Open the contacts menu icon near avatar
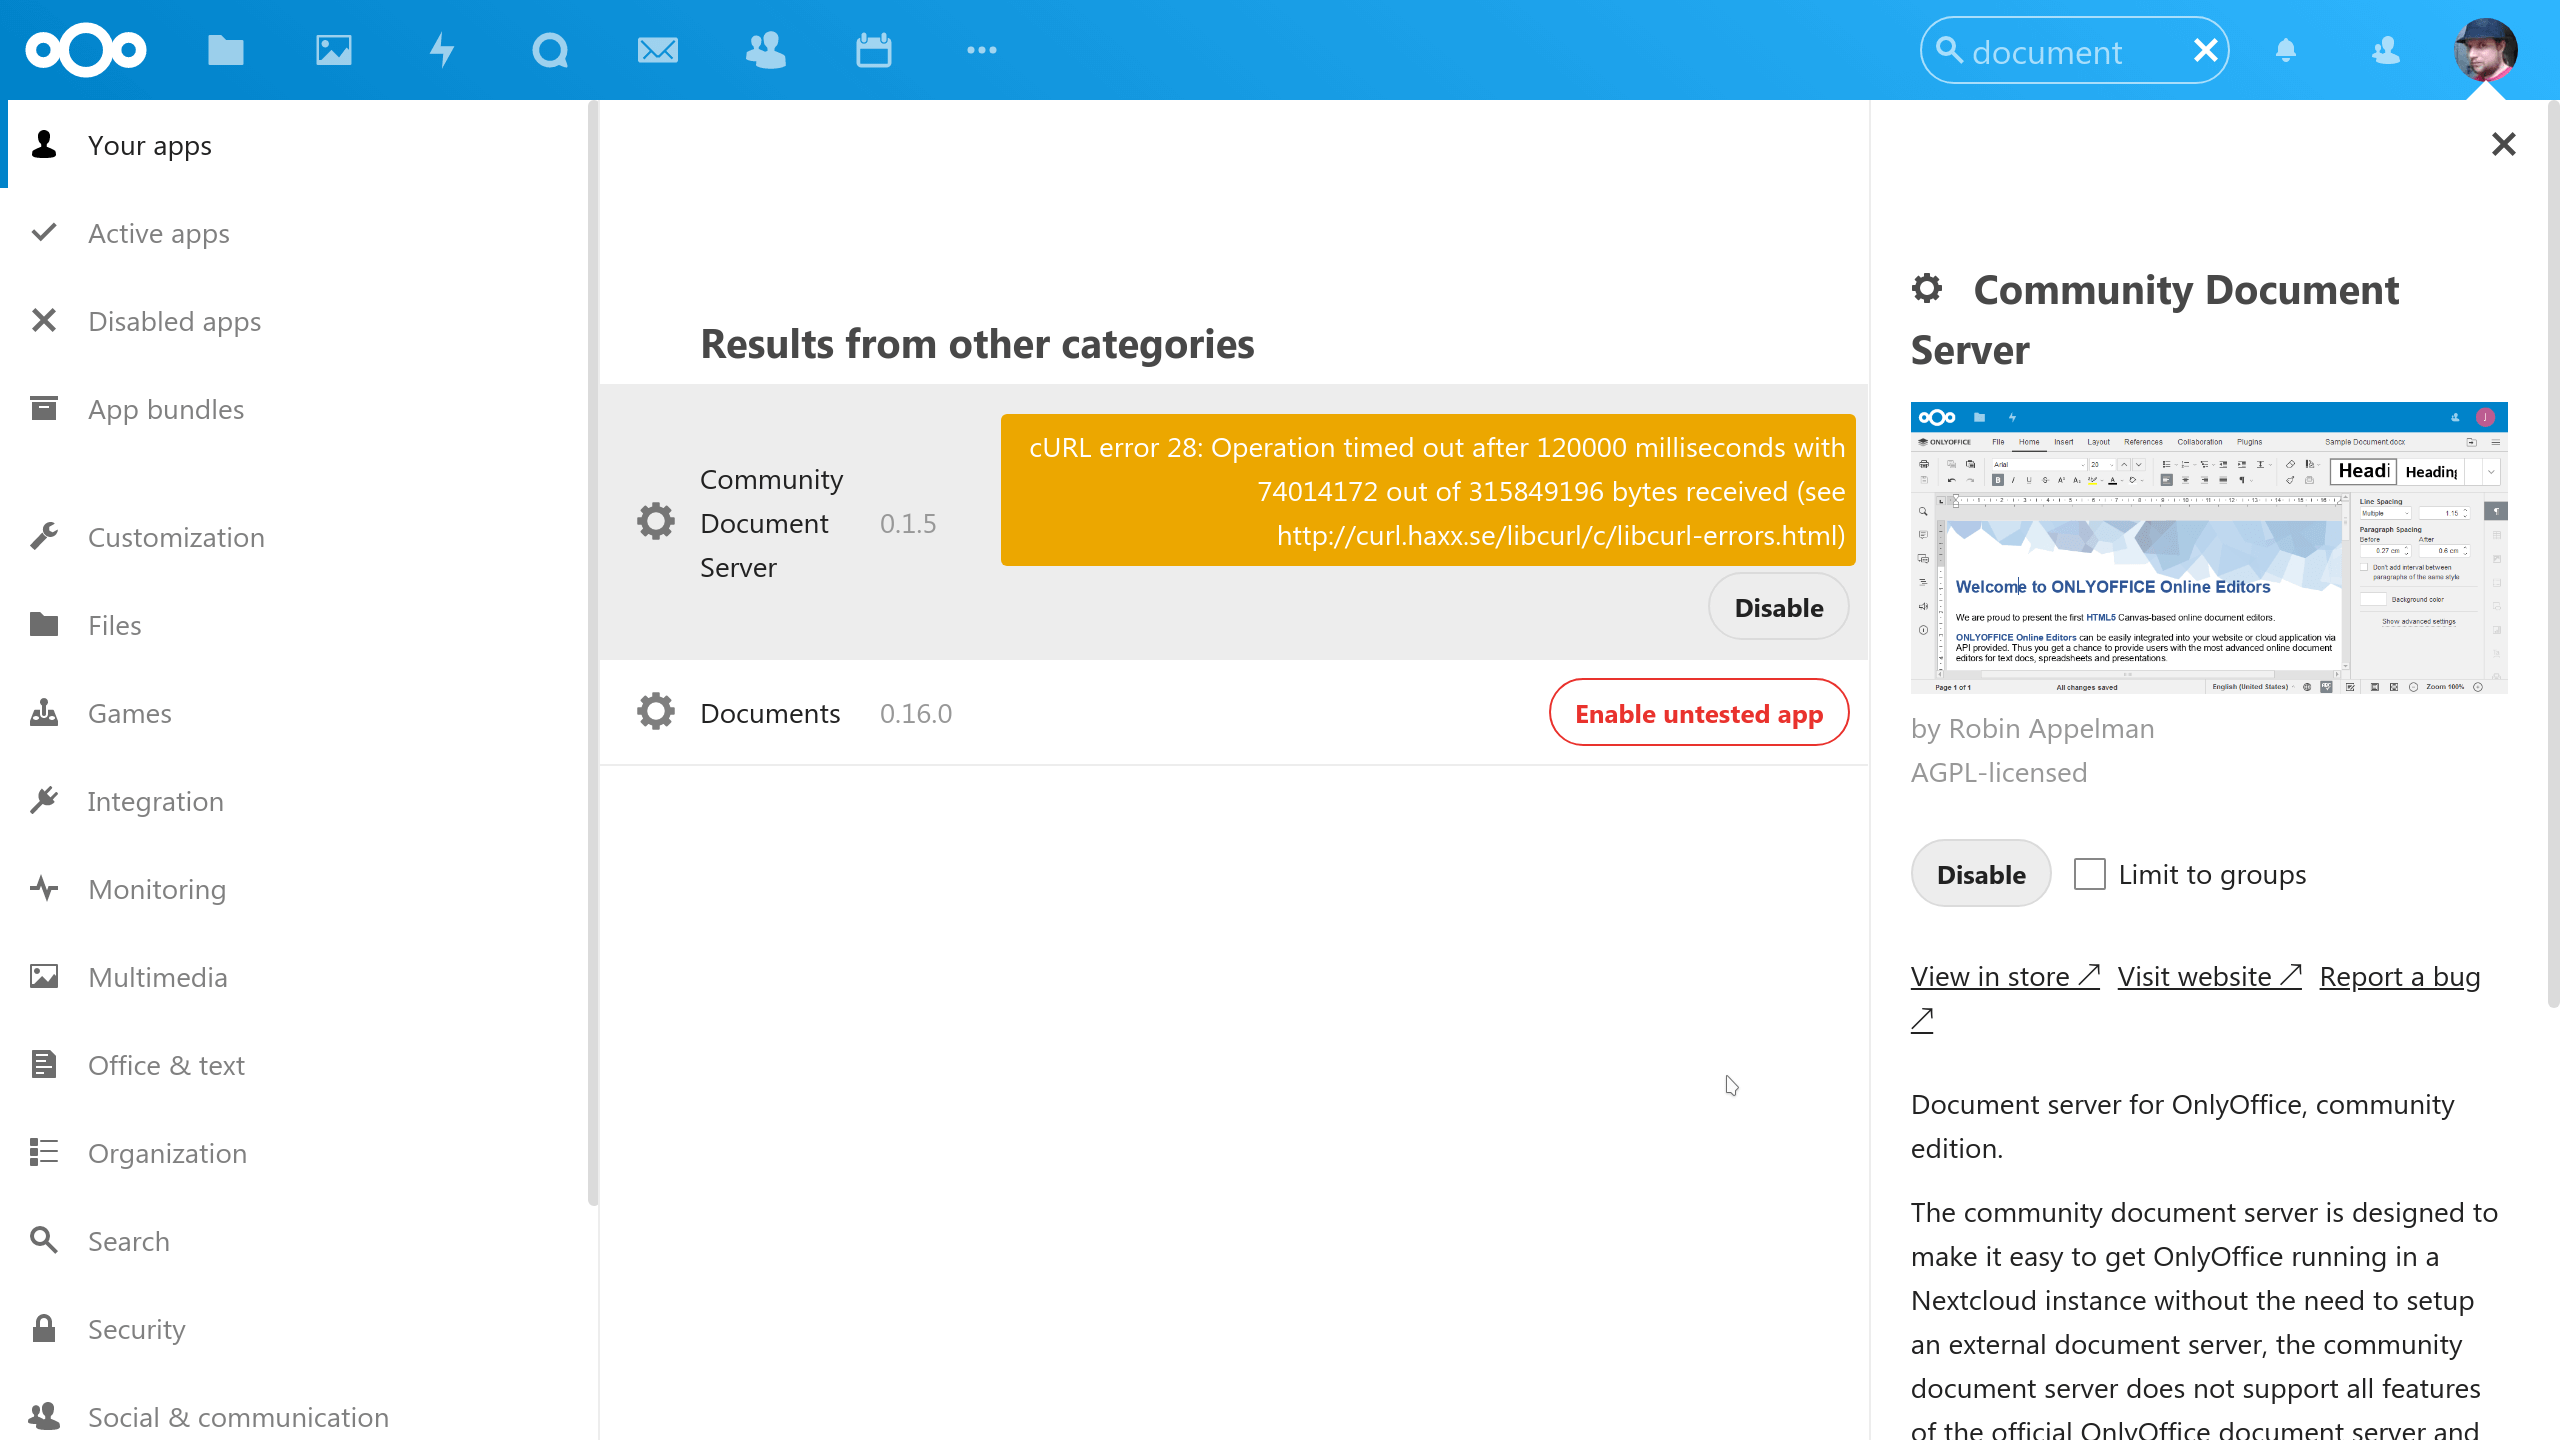The width and height of the screenshot is (2560, 1440). click(x=2386, y=50)
